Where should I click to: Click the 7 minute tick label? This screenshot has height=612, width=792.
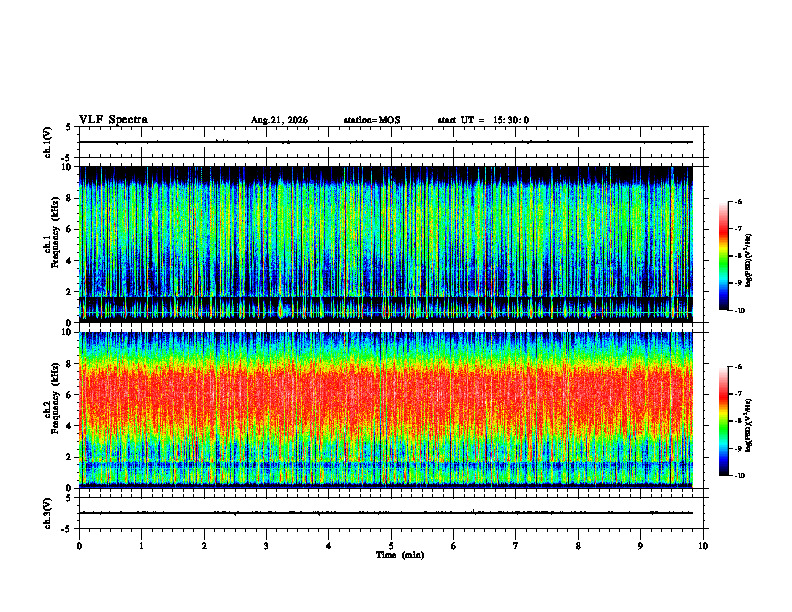tap(516, 546)
